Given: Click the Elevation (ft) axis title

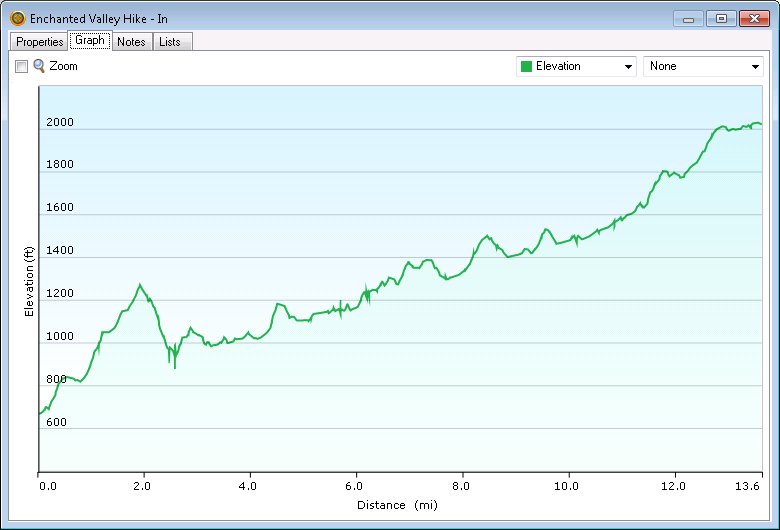Looking at the screenshot, I should click(x=29, y=281).
